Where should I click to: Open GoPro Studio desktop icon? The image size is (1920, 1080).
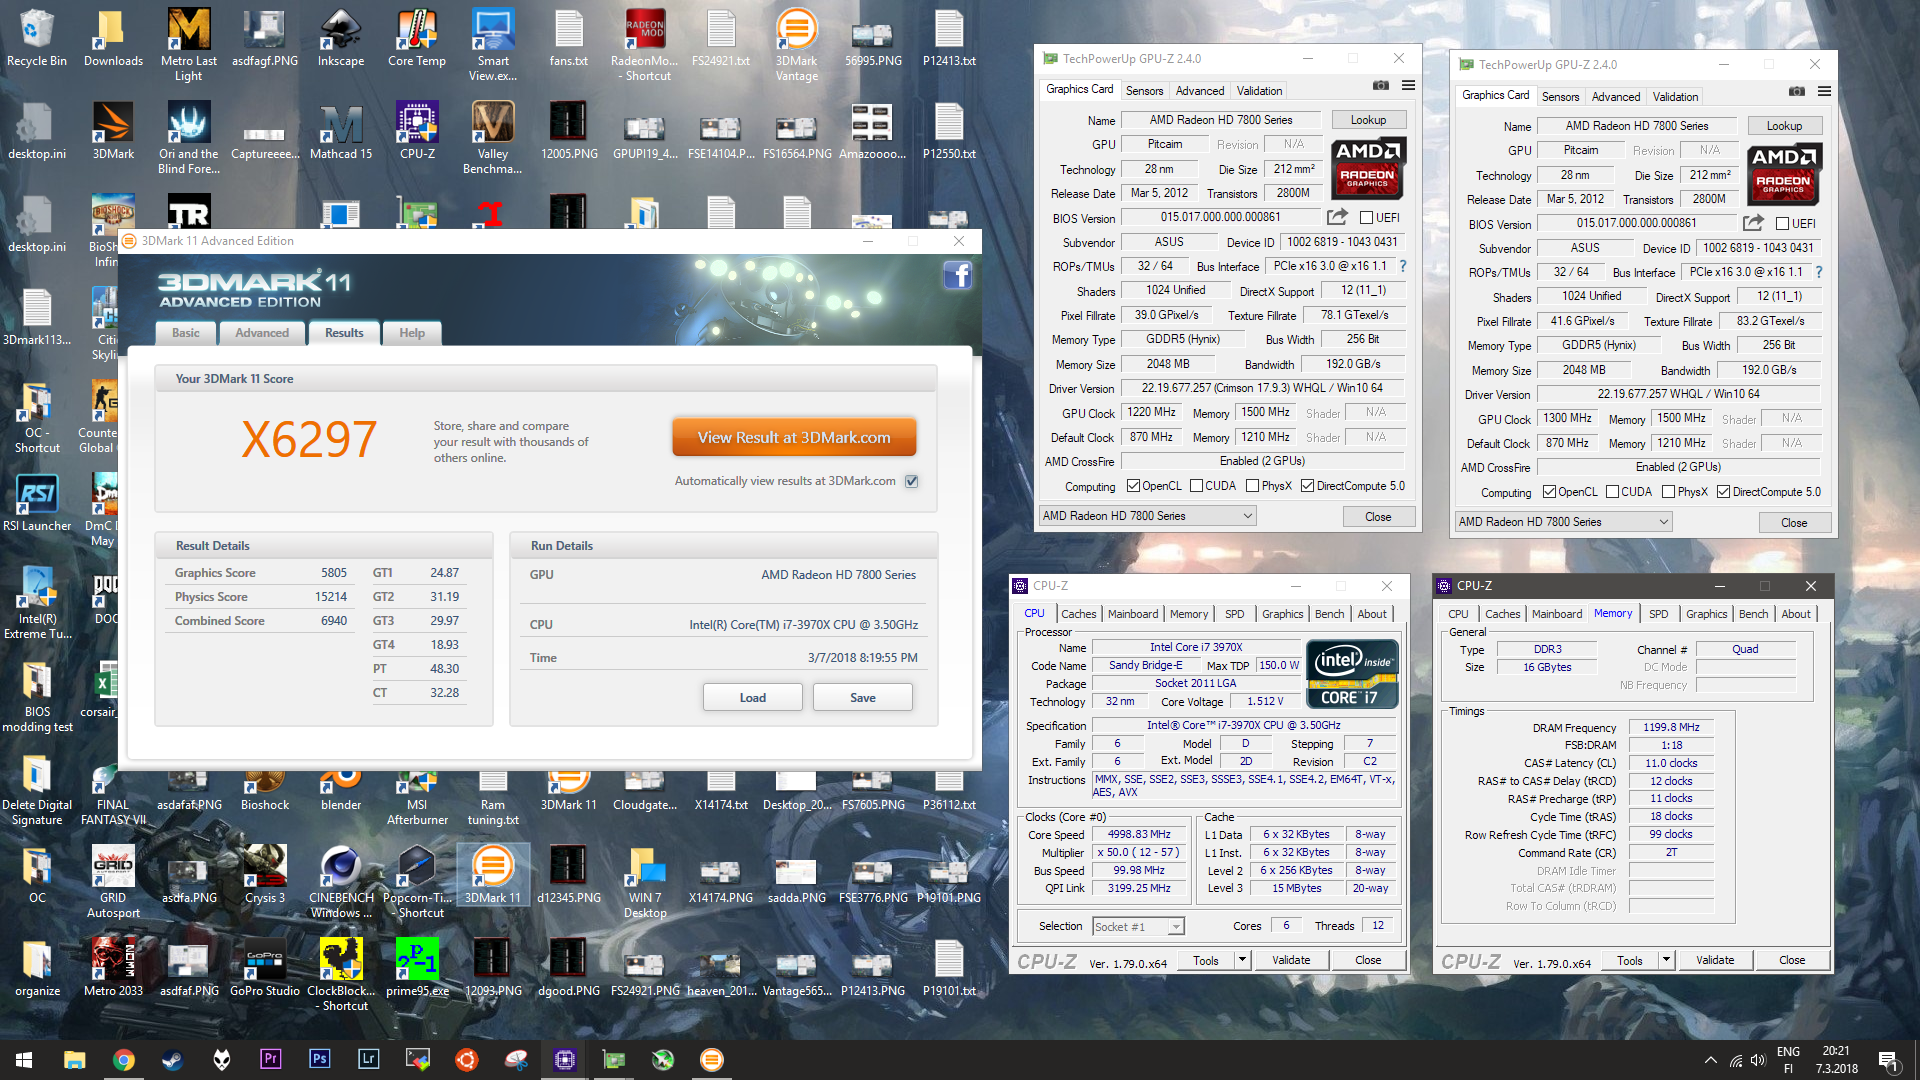(x=265, y=968)
